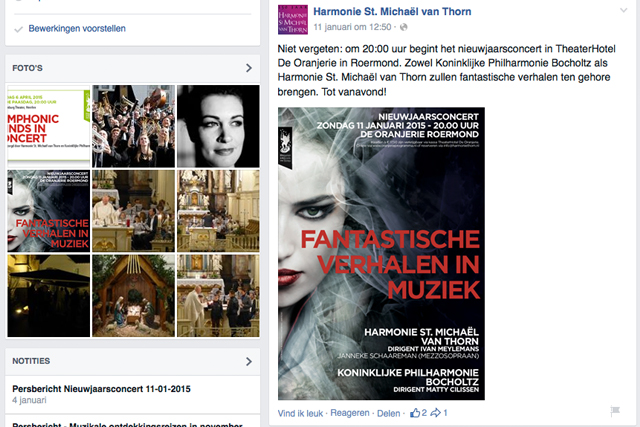The height and width of the screenshot is (427, 640).
Task: Click 'Vind ik leuk' on the post
Action: point(300,413)
